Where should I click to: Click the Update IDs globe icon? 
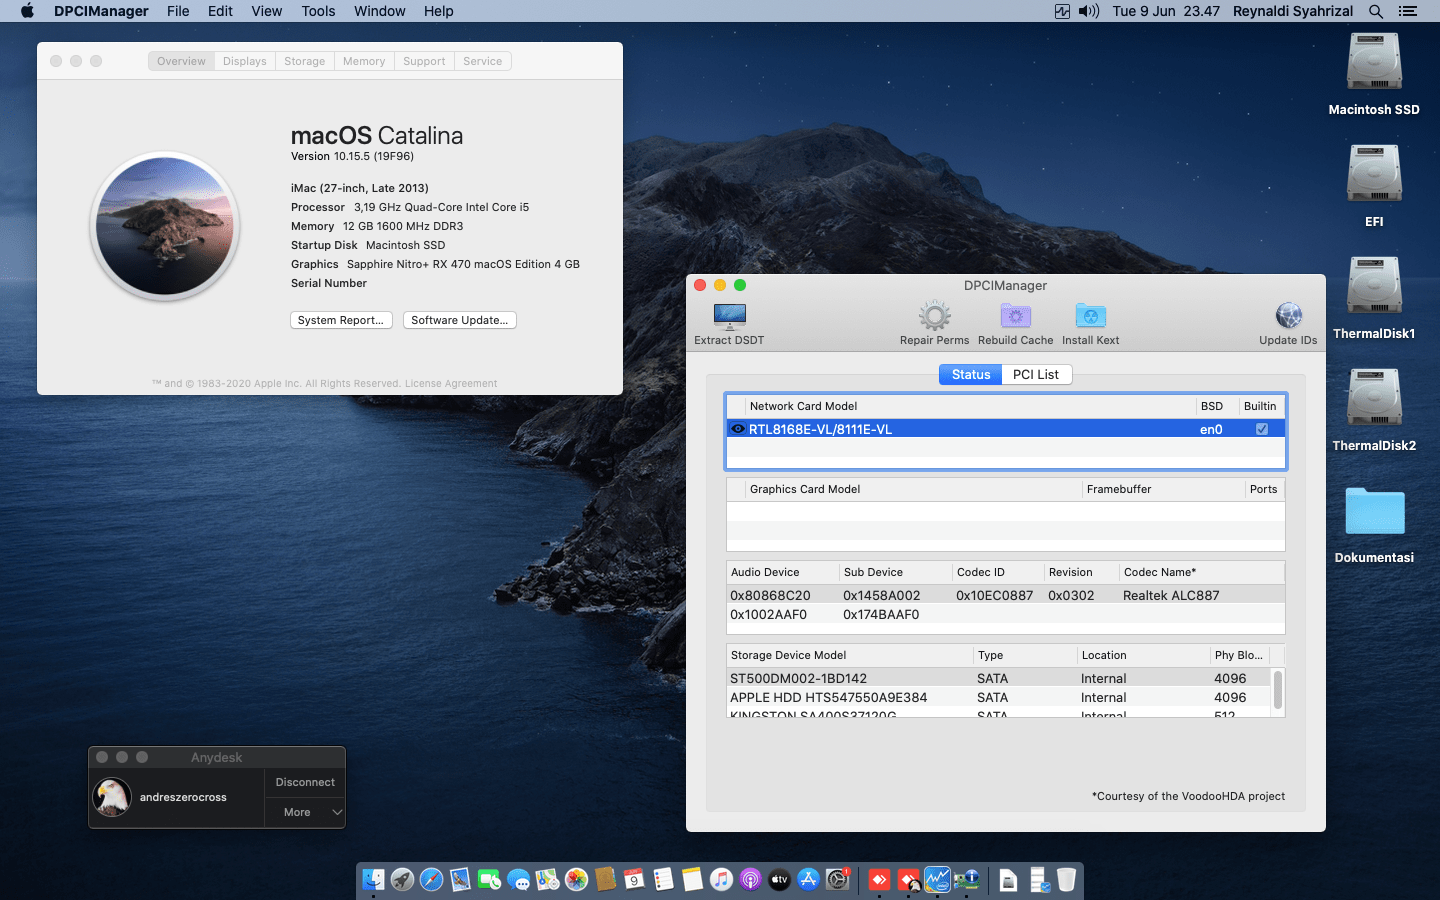[1288, 314]
